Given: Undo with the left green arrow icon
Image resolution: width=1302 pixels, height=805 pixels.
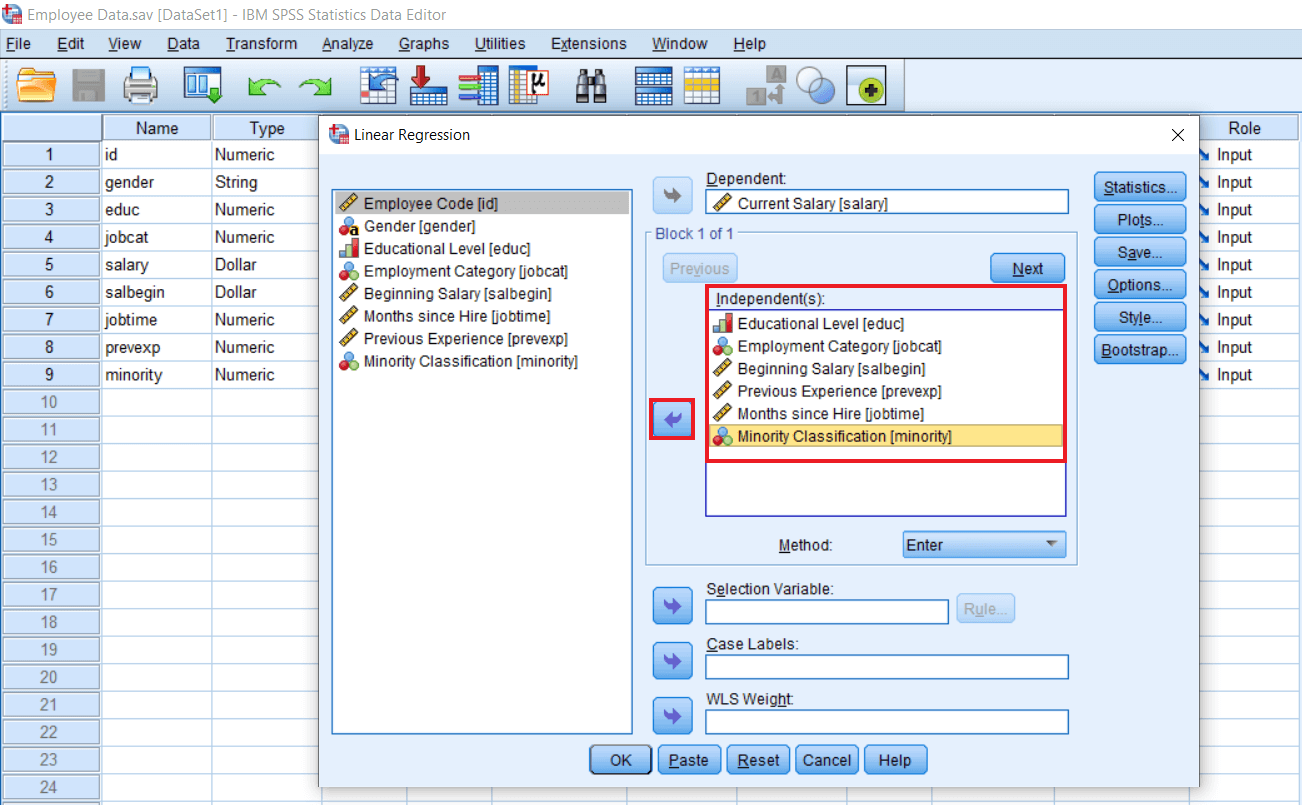Looking at the screenshot, I should point(264,87).
